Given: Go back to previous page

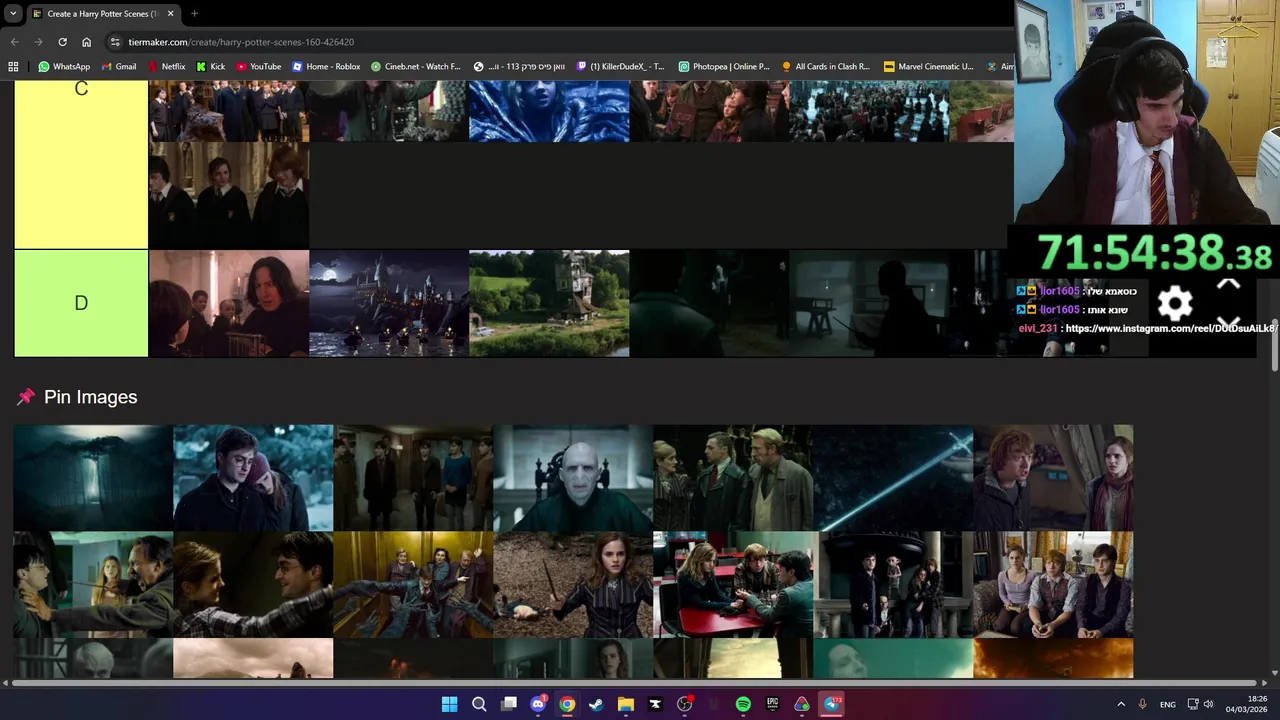Looking at the screenshot, I should [14, 42].
